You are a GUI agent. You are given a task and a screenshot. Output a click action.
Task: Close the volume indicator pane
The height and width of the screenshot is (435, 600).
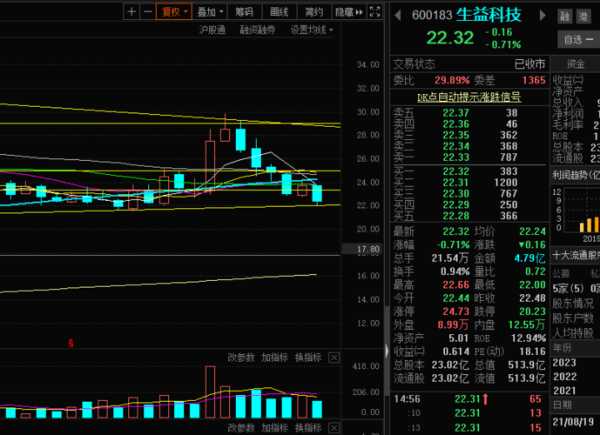click(334, 358)
